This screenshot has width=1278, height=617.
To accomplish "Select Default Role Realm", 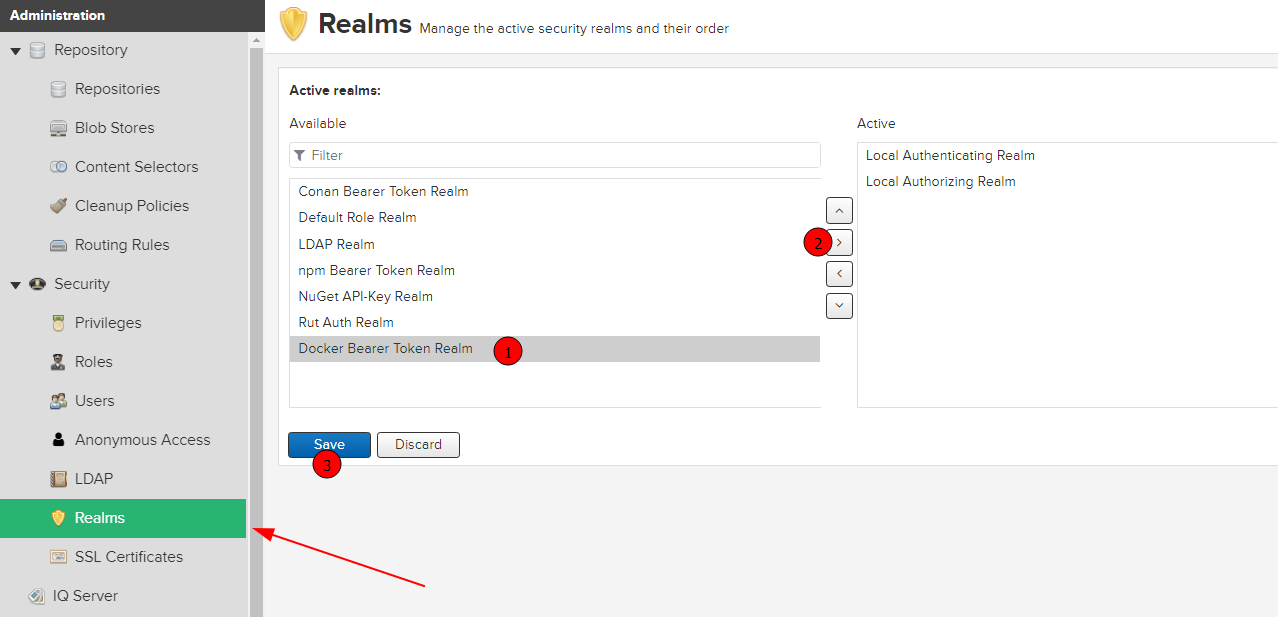I will tap(555, 217).
